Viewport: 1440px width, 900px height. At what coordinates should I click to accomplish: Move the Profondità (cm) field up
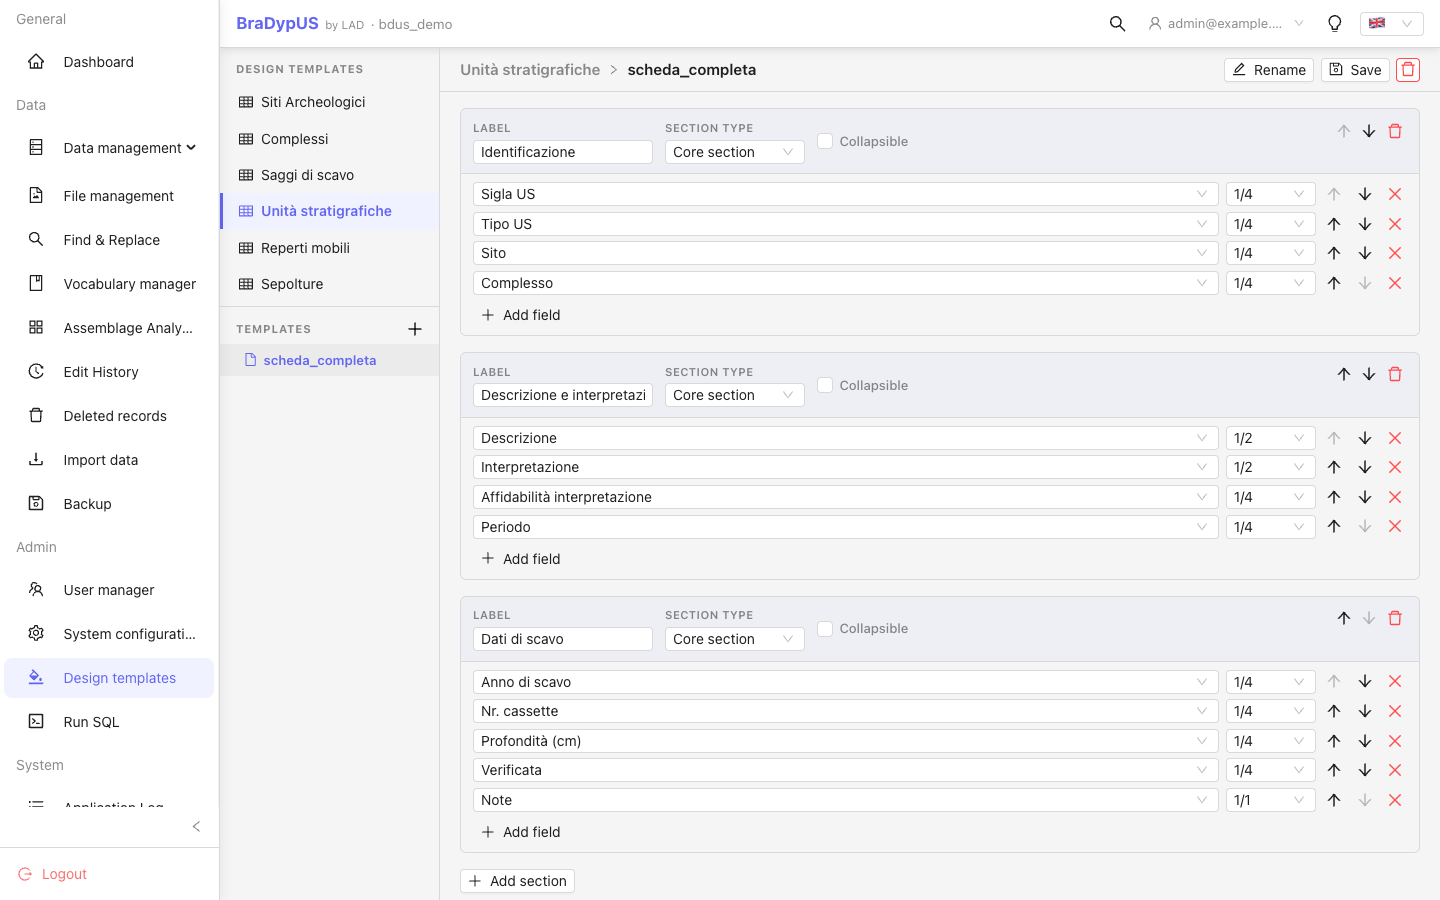(x=1334, y=741)
